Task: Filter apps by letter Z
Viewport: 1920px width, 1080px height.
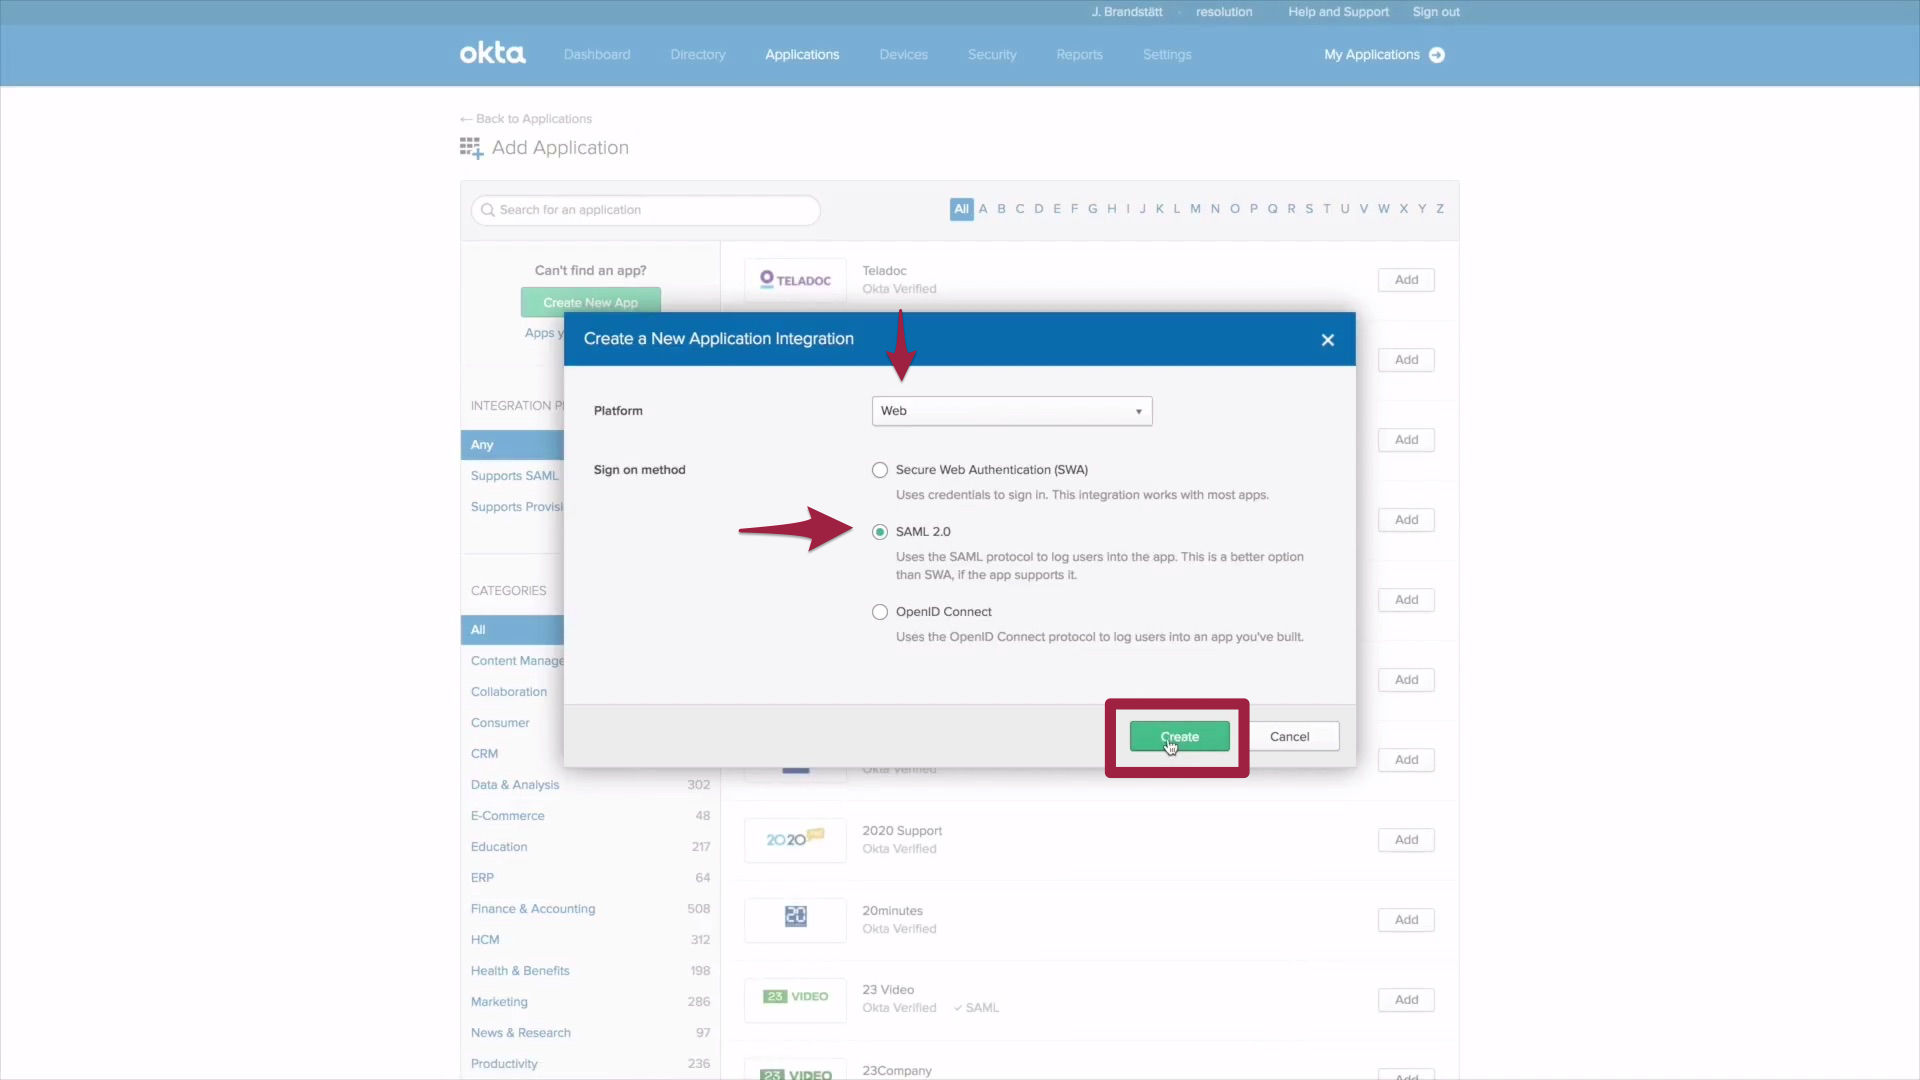Action: click(x=1440, y=209)
